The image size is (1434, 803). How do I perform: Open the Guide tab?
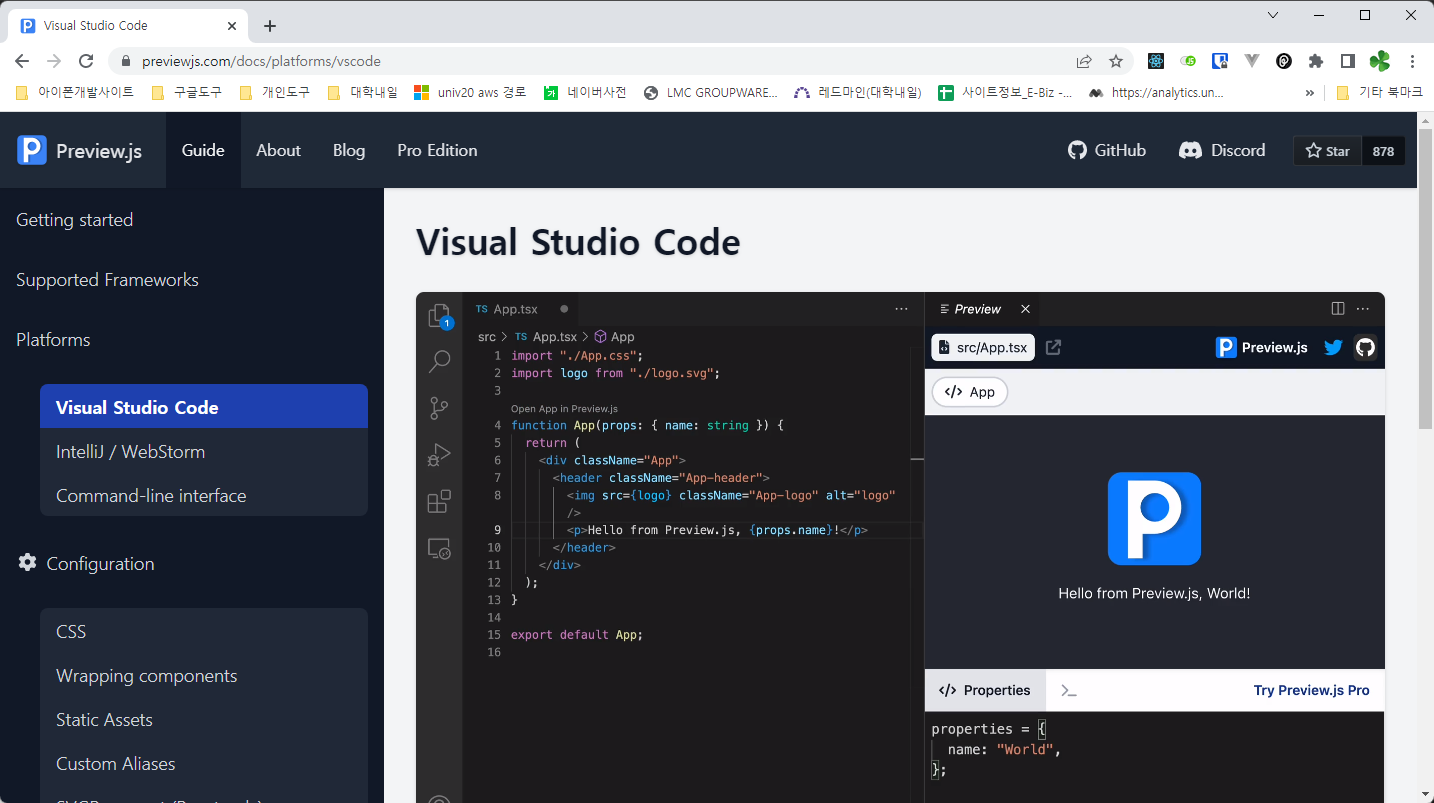(x=203, y=150)
